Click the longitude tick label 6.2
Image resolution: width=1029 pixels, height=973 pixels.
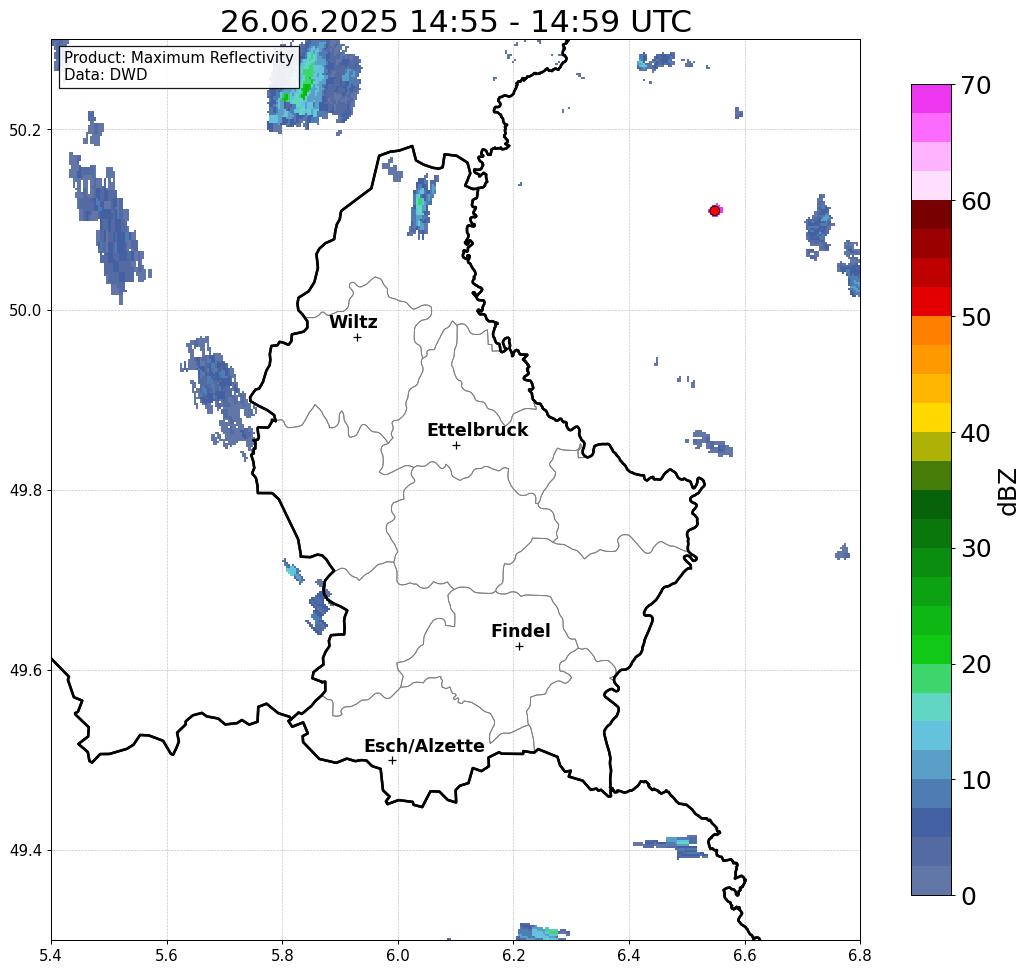coord(513,955)
